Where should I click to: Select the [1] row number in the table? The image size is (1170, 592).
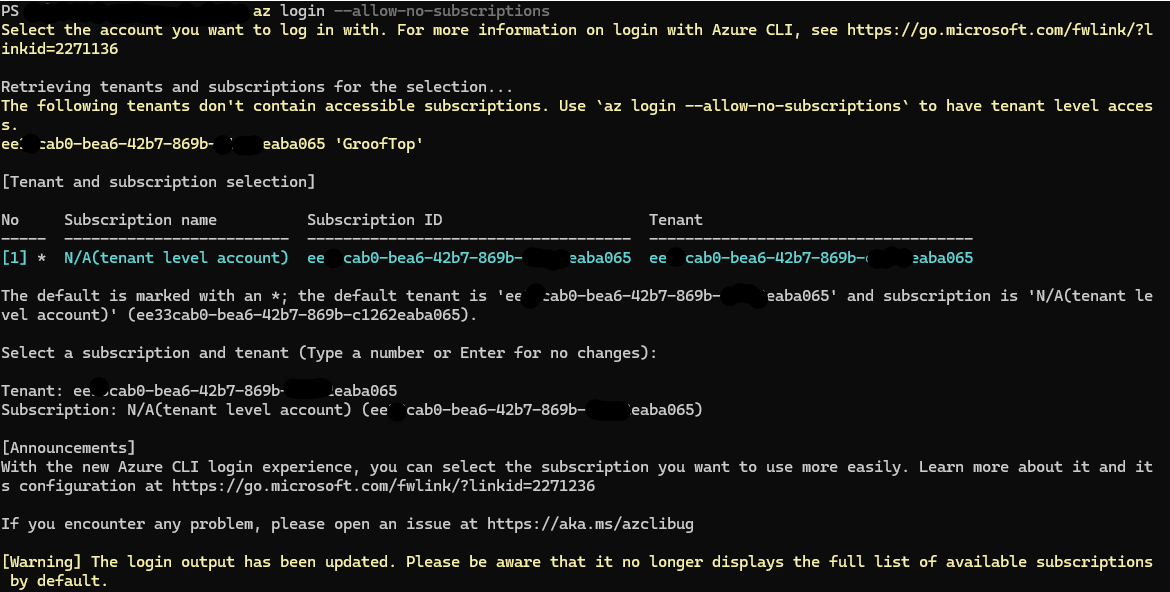[14, 258]
